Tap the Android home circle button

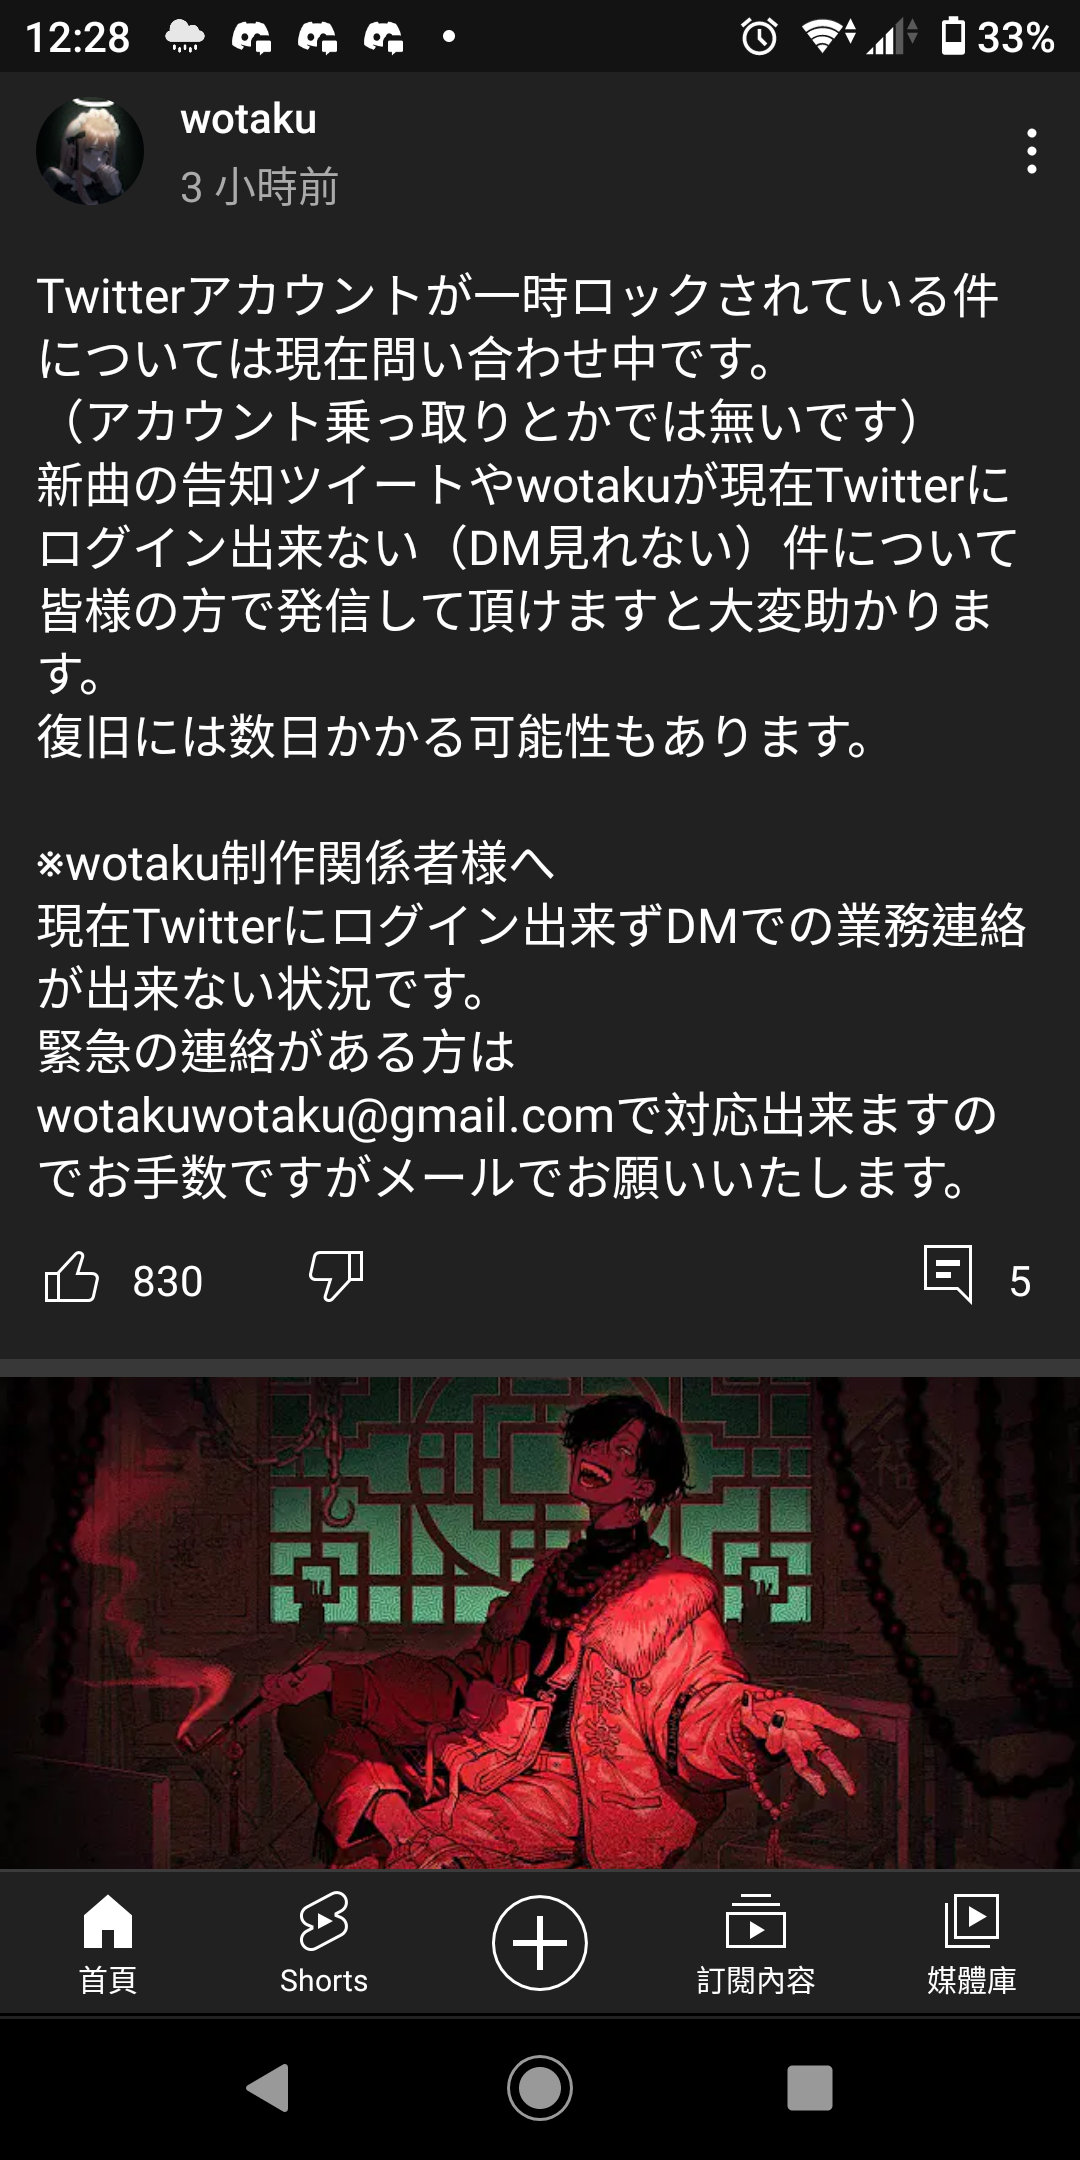(x=540, y=2088)
